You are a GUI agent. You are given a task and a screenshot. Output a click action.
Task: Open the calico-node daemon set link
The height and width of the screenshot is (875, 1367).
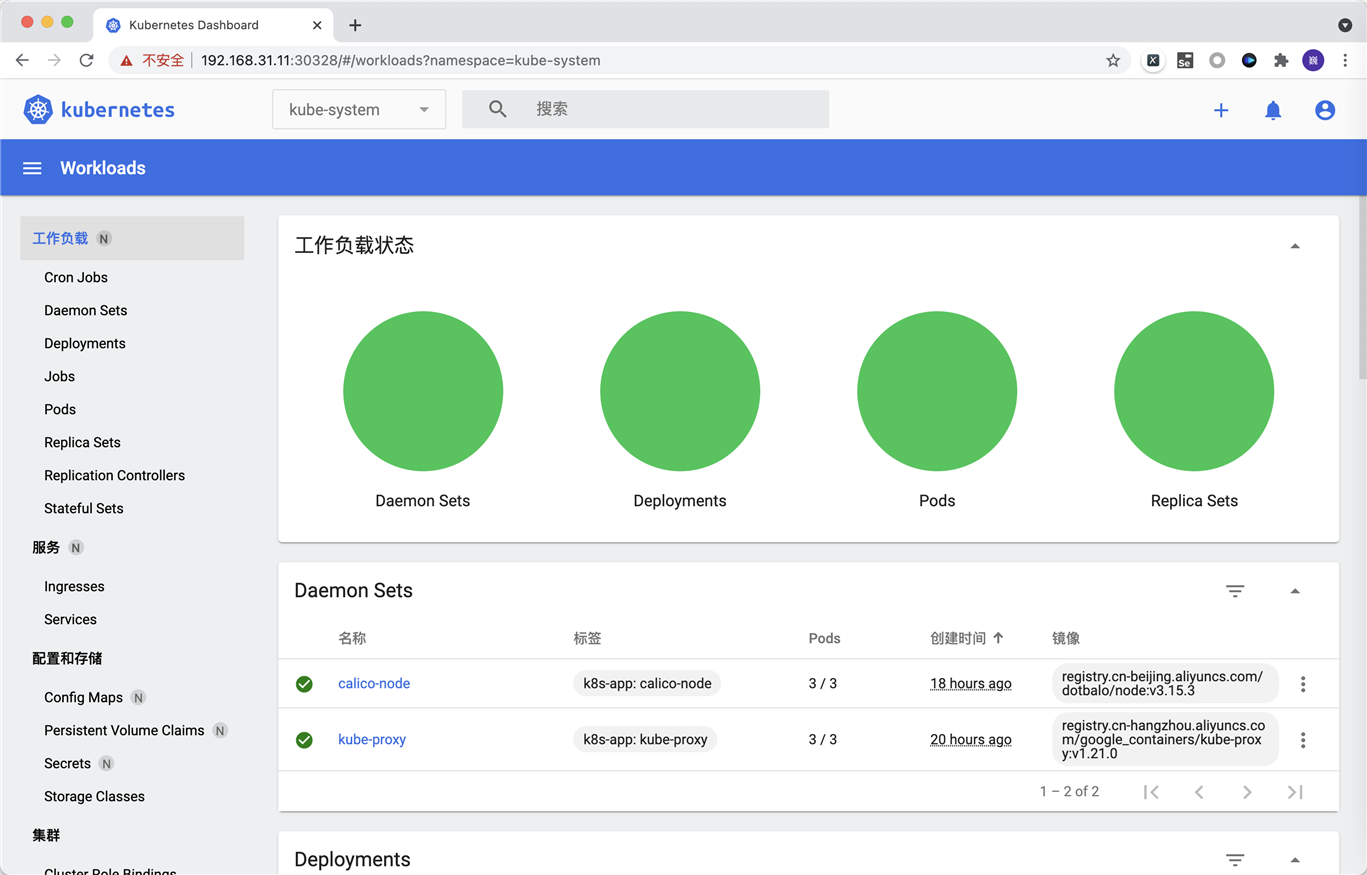pos(374,684)
